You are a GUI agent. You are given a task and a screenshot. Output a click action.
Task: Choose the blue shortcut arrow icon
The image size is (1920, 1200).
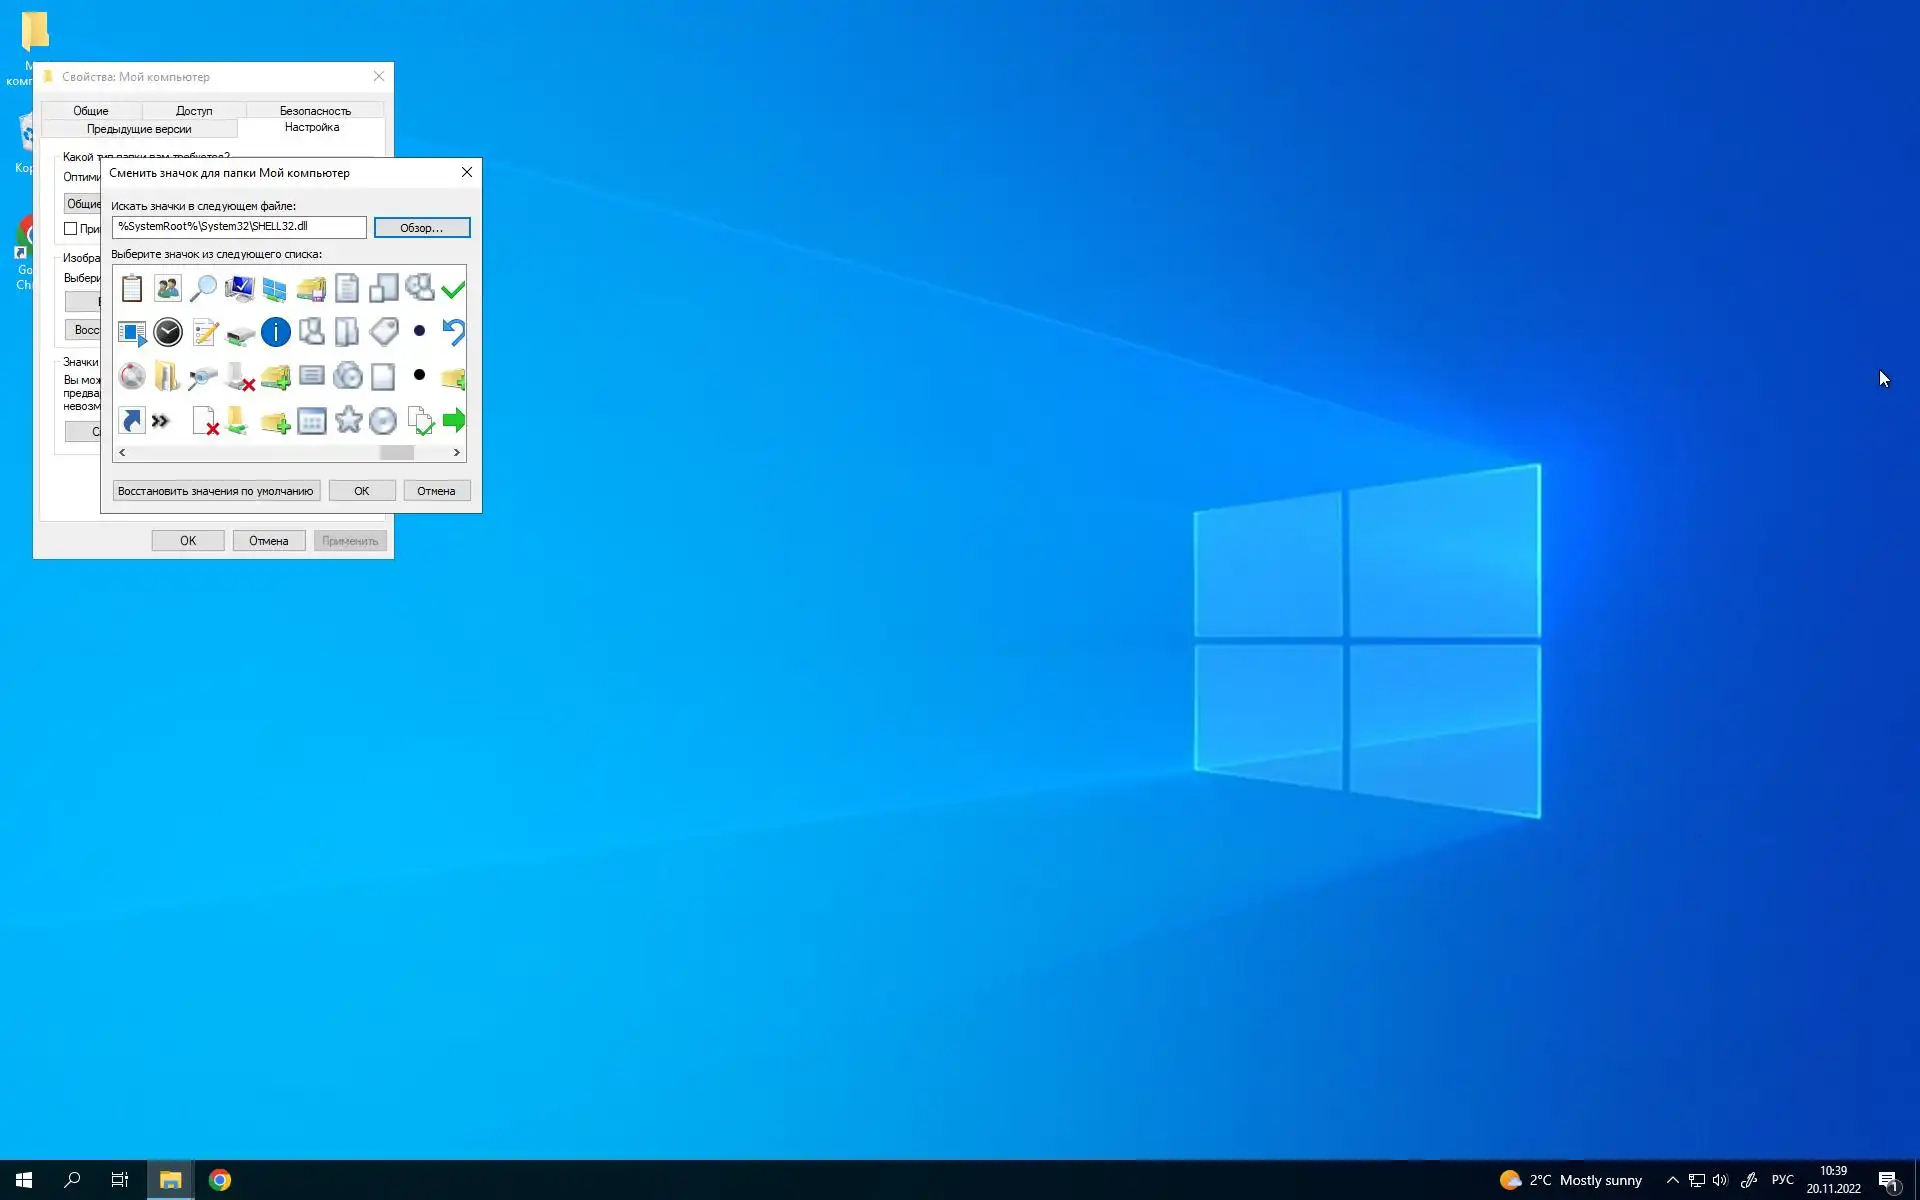click(x=132, y=420)
